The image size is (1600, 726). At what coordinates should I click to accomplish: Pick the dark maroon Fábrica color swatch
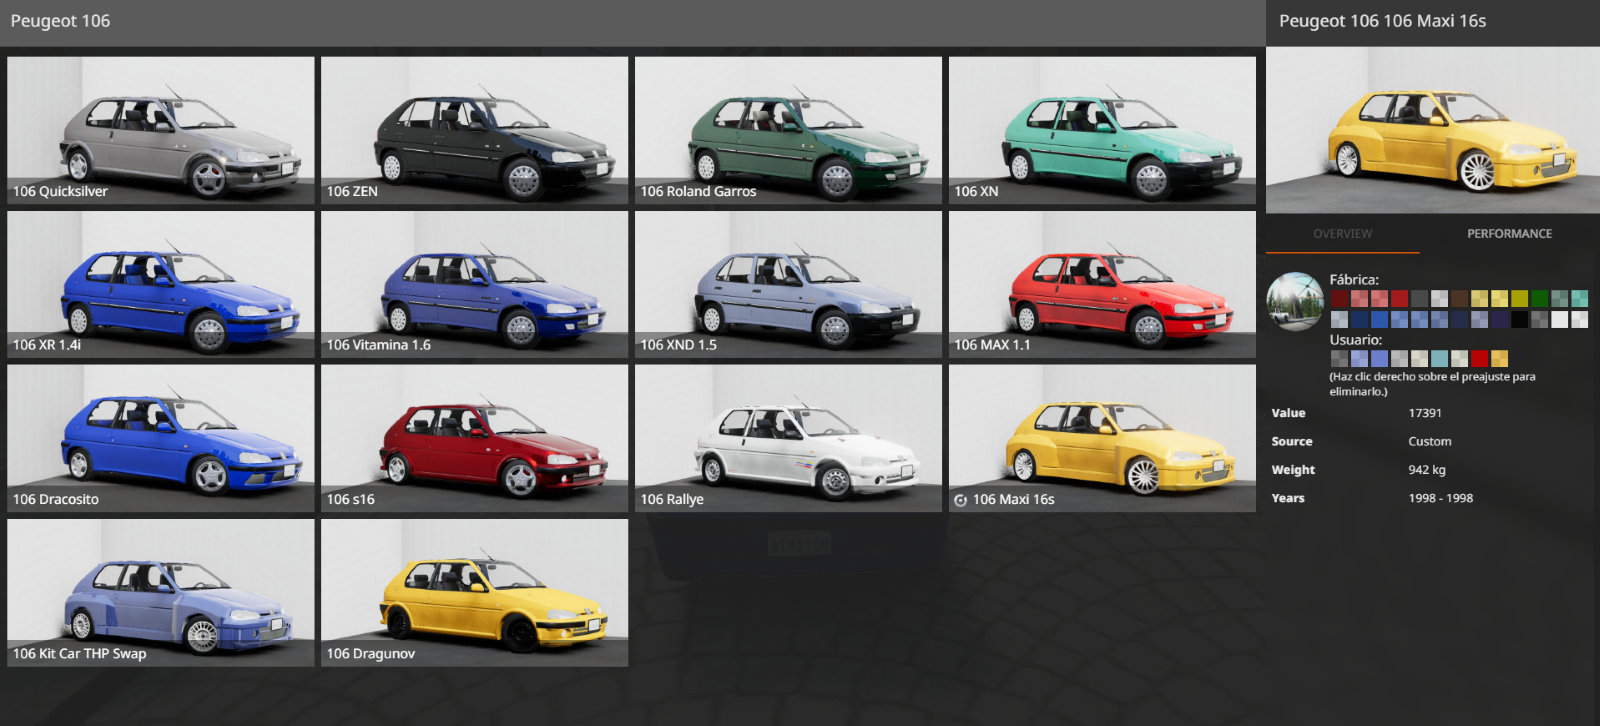1339,298
